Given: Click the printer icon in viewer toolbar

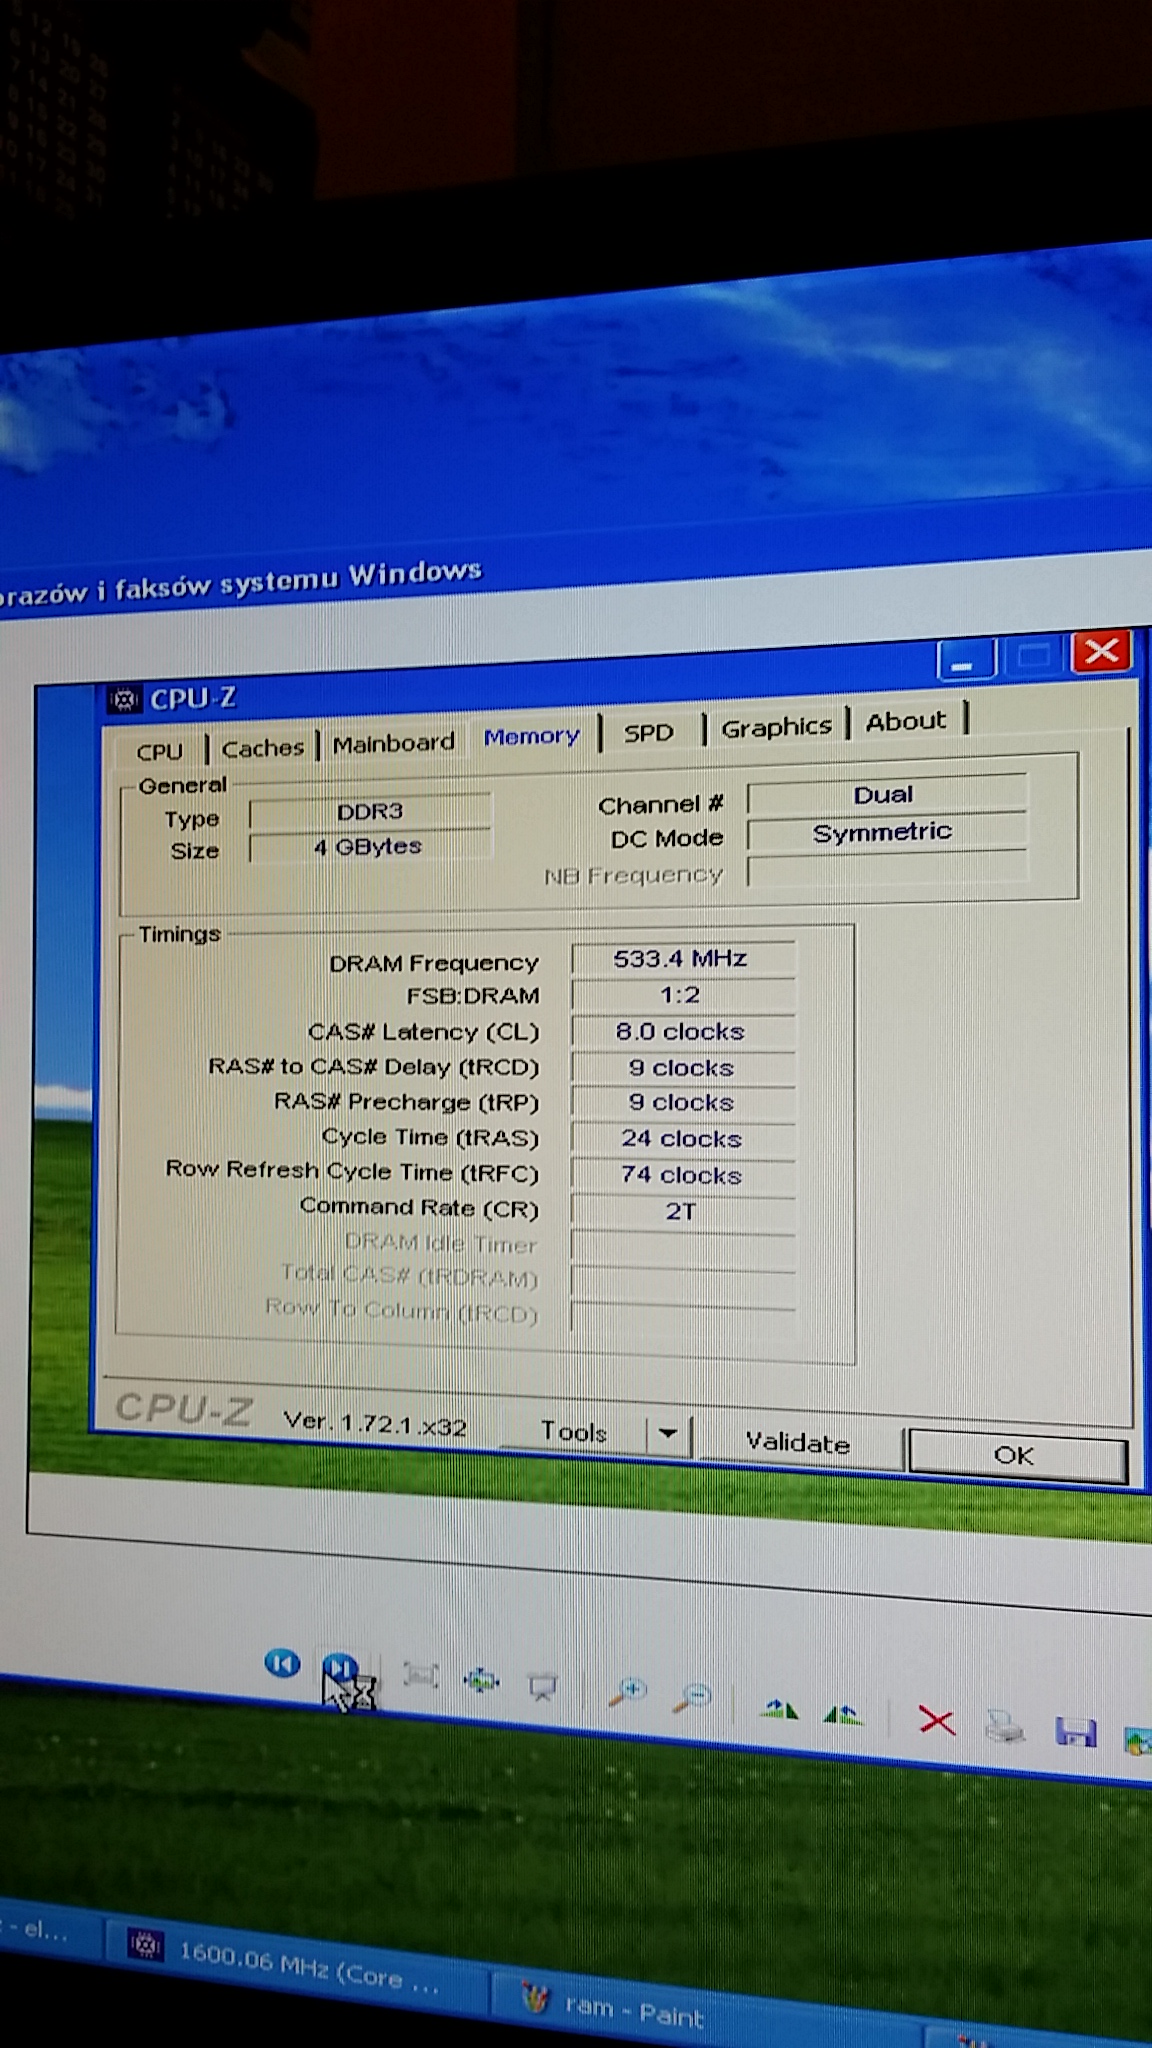Looking at the screenshot, I should tap(1004, 1727).
